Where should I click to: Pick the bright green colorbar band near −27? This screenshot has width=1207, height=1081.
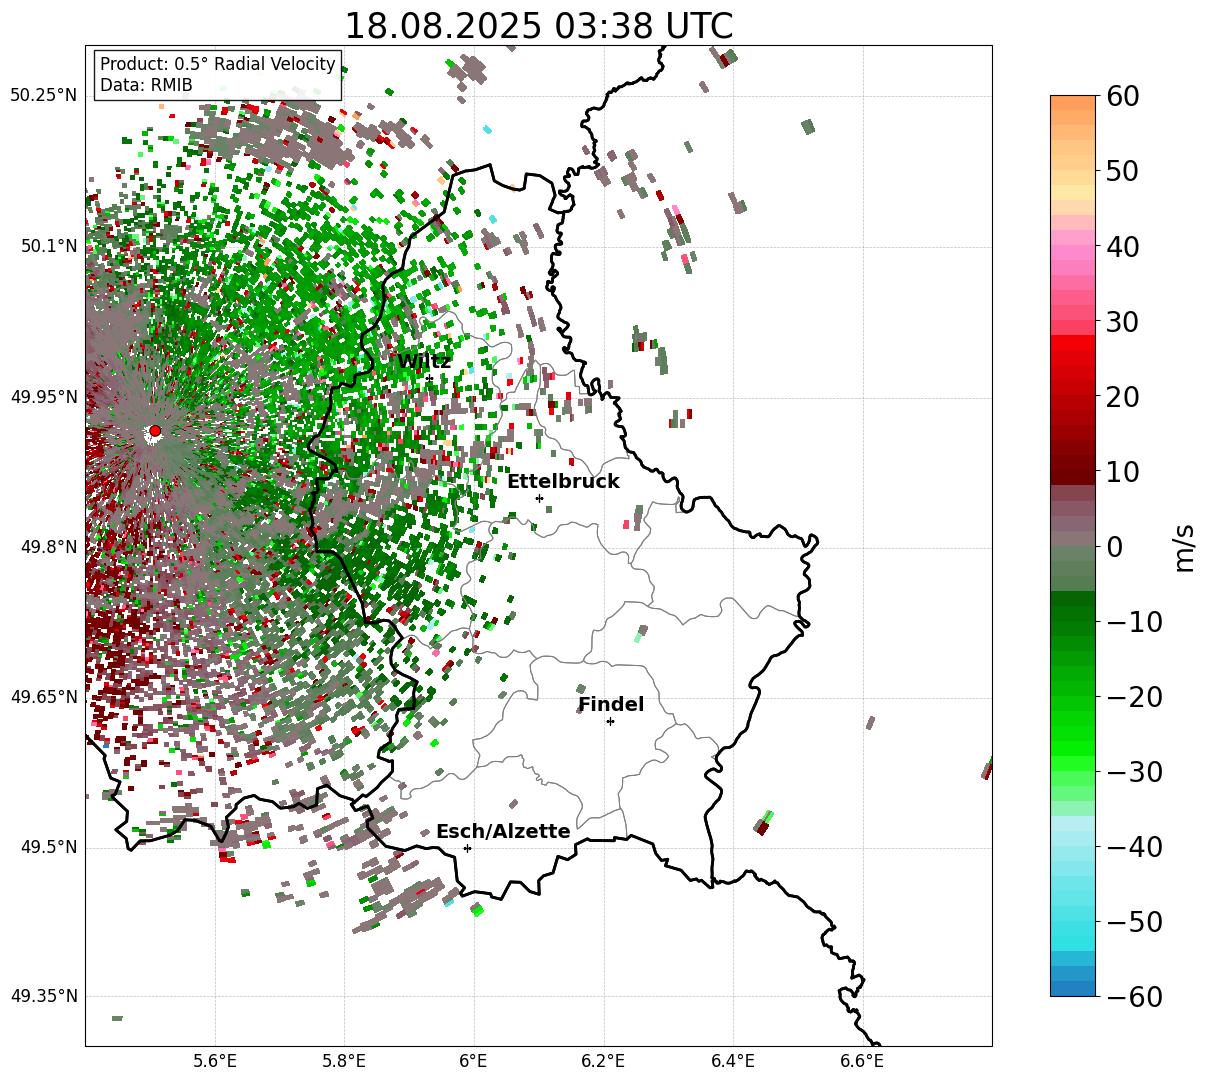1073,749
